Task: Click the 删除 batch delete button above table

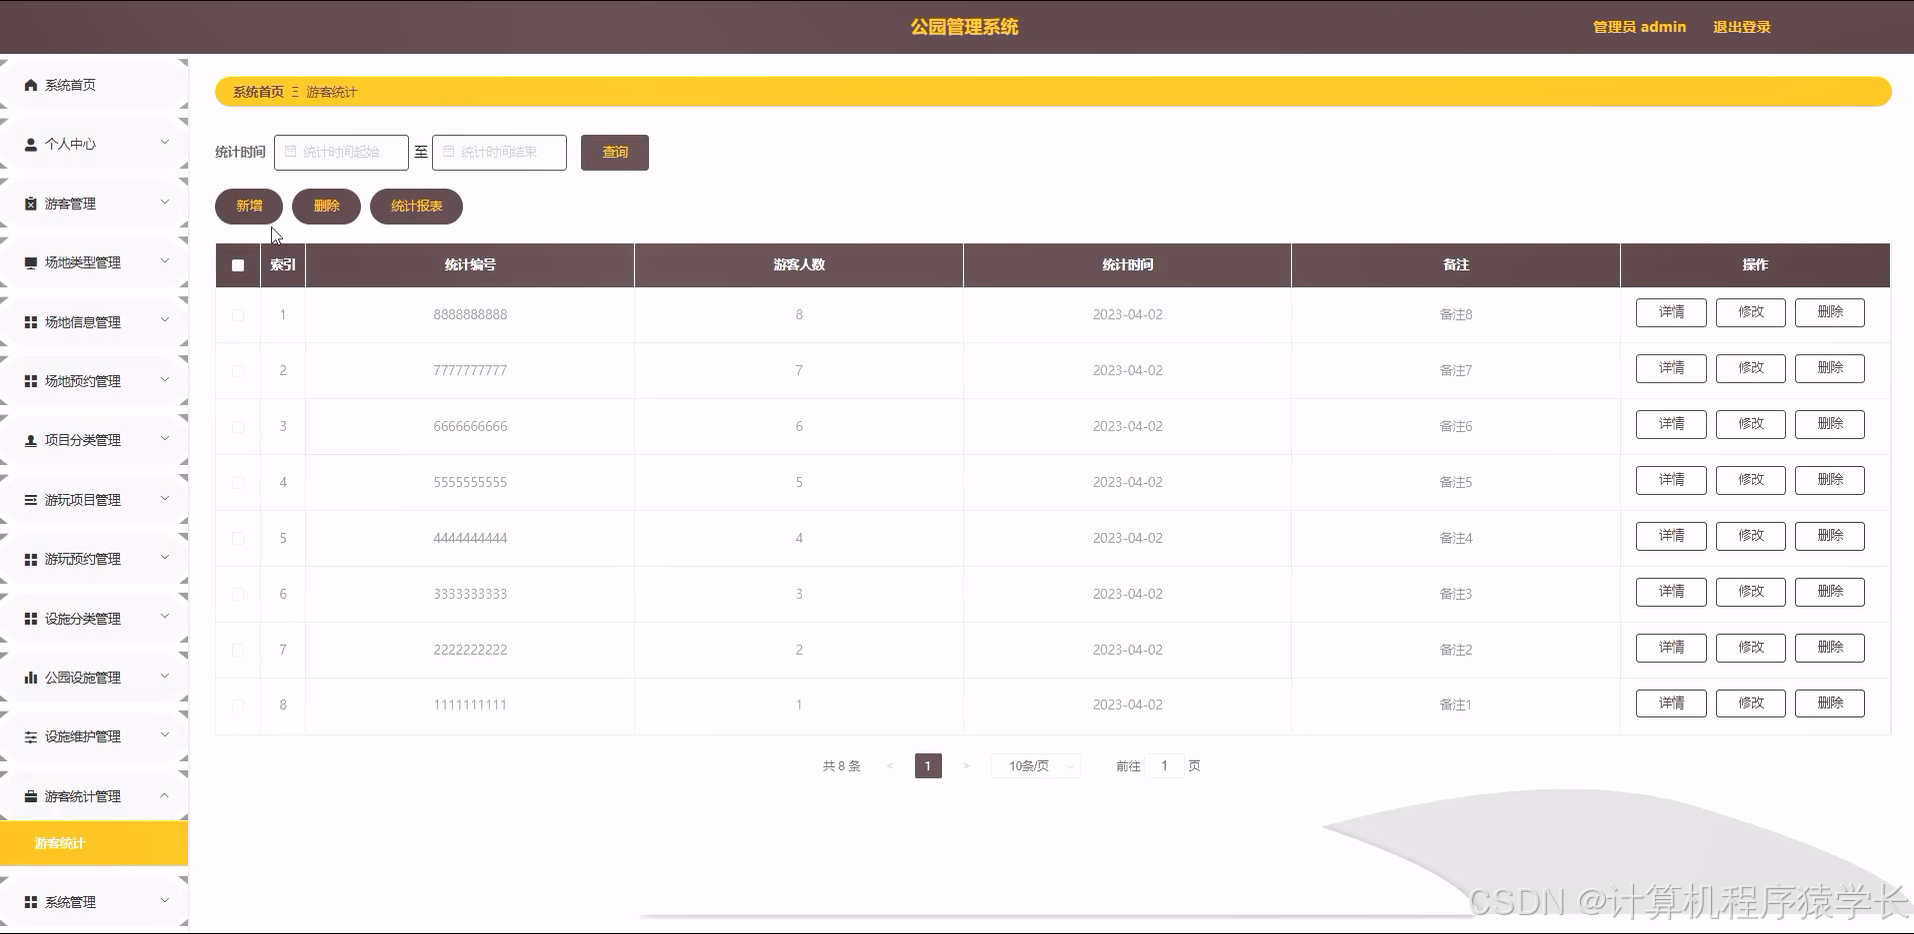Action: [x=326, y=206]
